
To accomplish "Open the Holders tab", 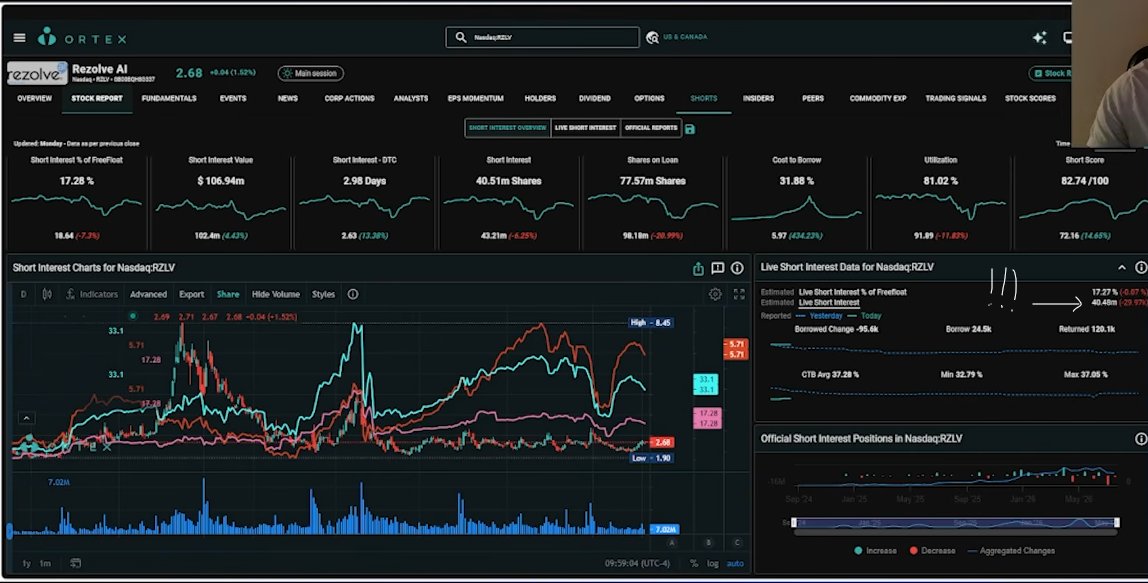I will click(540, 98).
